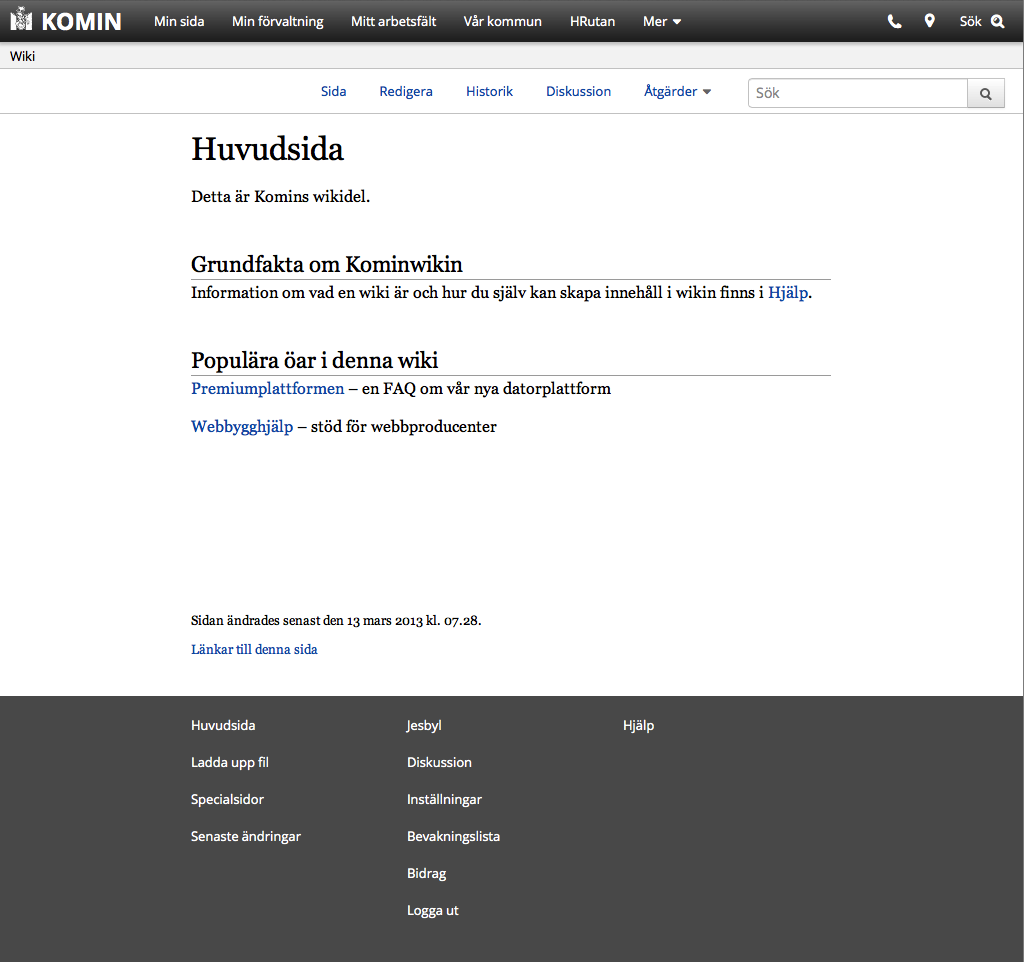Click Länkar till denna sida
The image size is (1024, 962).
point(254,649)
